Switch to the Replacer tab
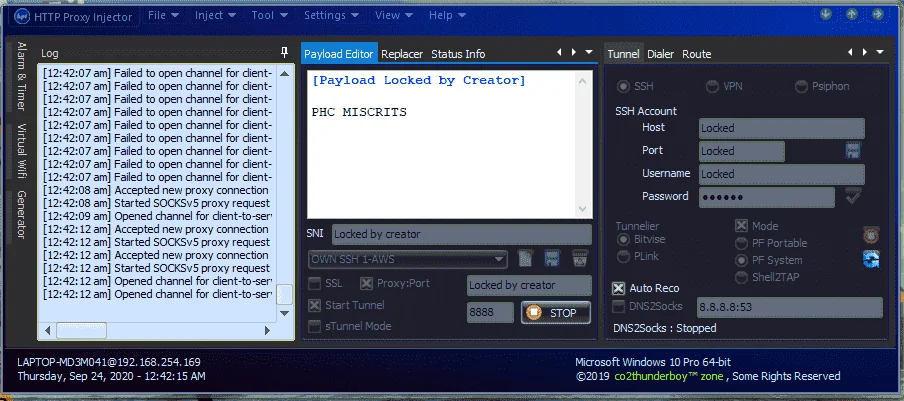Image resolution: width=904 pixels, height=401 pixels. pos(402,54)
